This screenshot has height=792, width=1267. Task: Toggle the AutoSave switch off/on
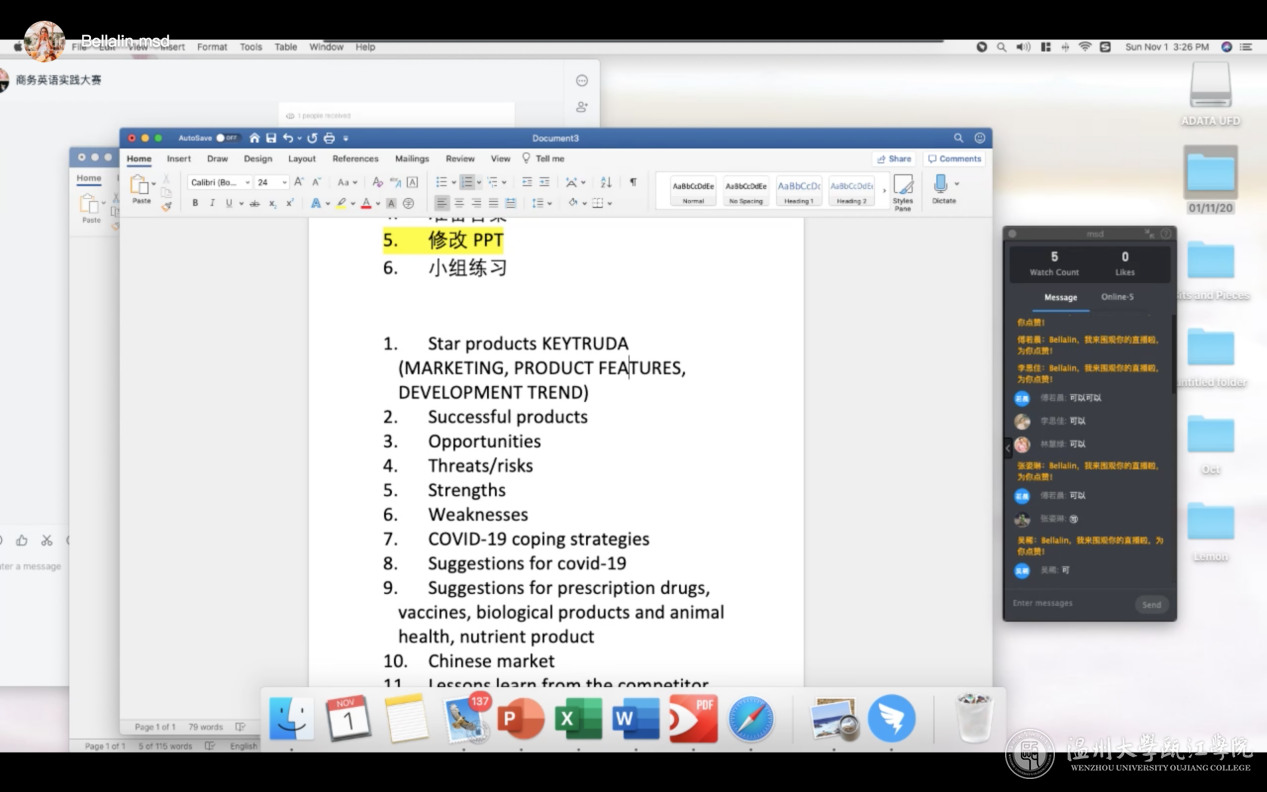click(x=228, y=138)
